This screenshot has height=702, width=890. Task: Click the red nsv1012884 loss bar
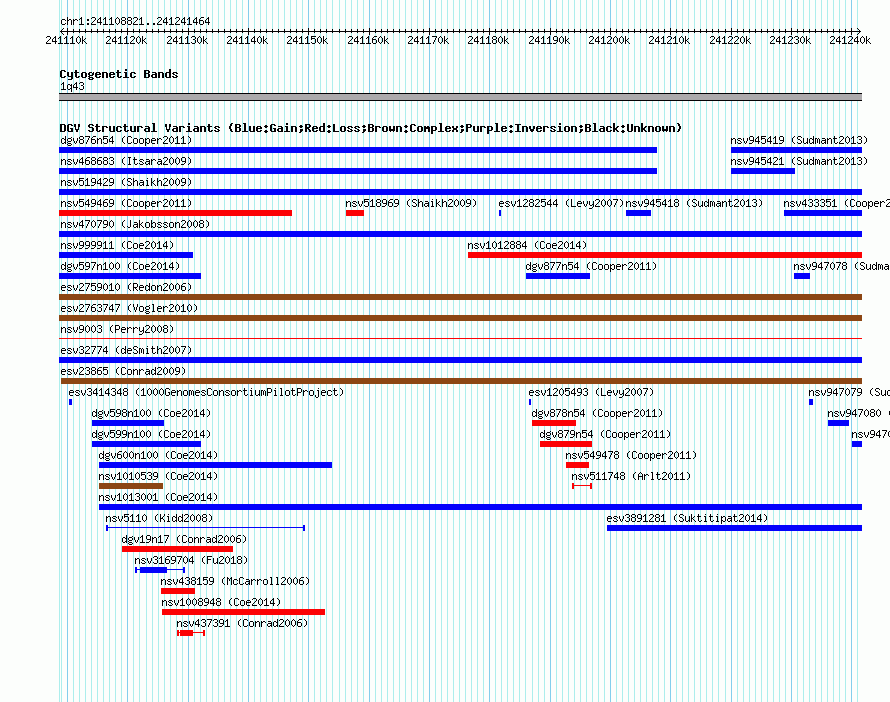pos(665,255)
